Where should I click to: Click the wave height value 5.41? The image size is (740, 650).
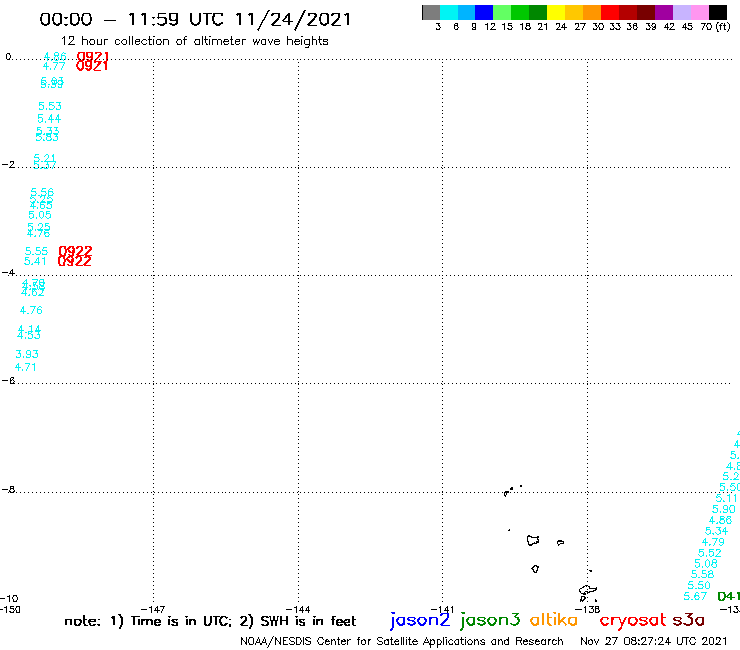click(35, 262)
